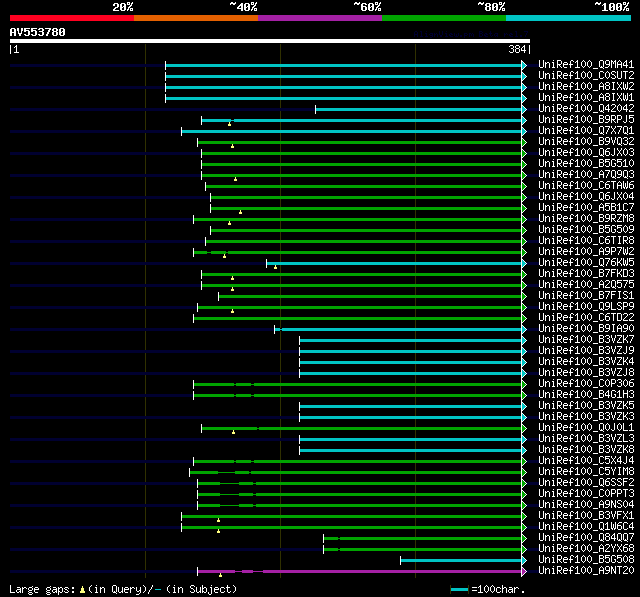This screenshot has width=640, height=597.
Task: Select label UniRef100_B7FKD3
Action: click(x=586, y=273)
